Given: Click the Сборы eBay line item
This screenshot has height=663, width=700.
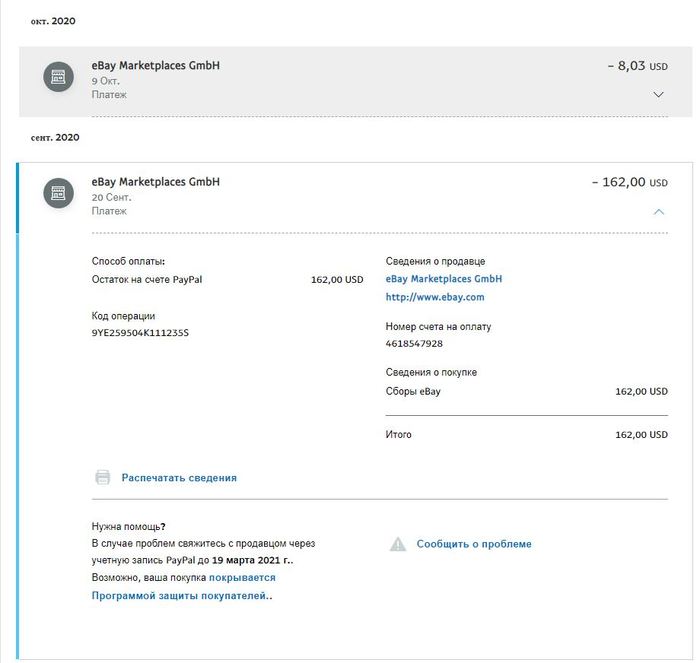Looking at the screenshot, I should [x=413, y=392].
